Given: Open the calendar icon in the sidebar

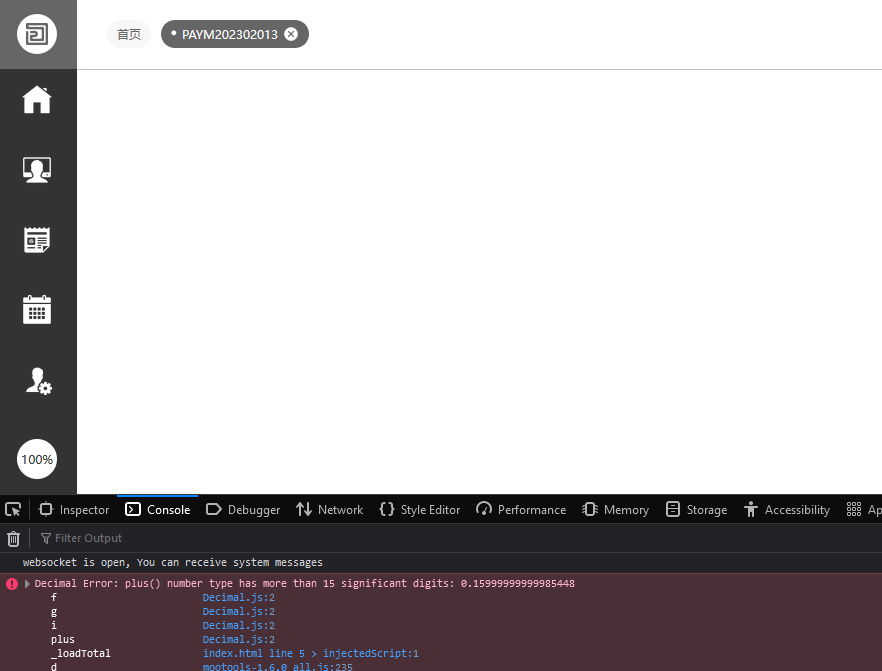Looking at the screenshot, I should tap(37, 310).
